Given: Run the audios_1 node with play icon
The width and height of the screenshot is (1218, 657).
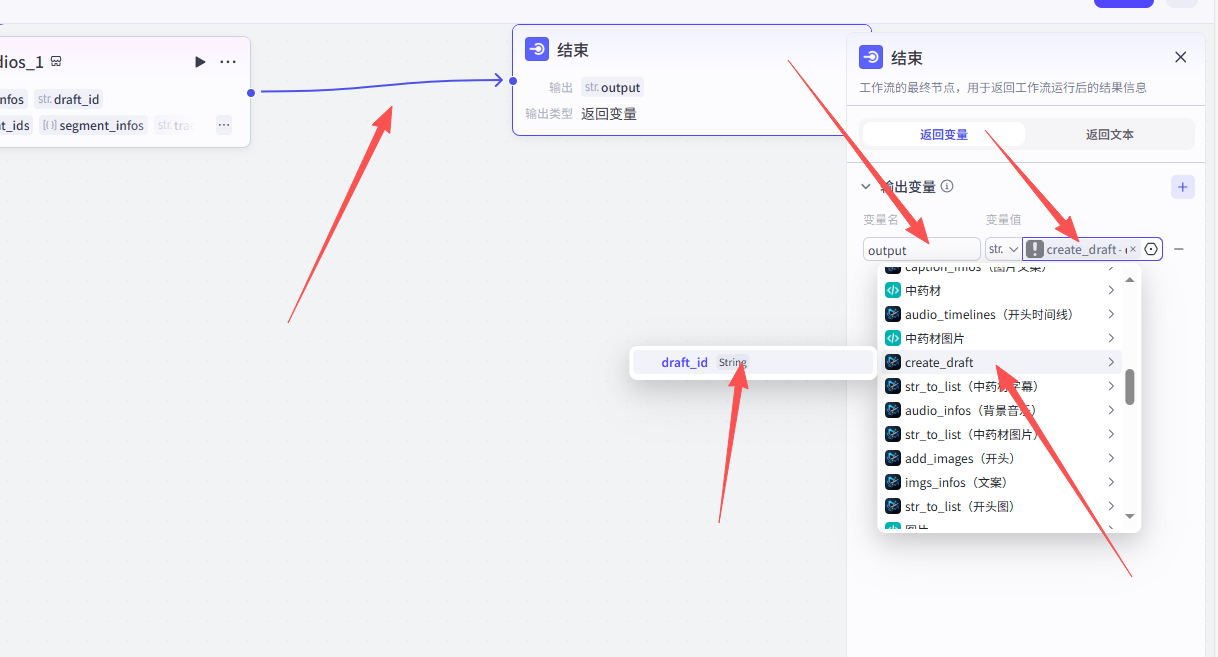Looking at the screenshot, I should tap(200, 62).
